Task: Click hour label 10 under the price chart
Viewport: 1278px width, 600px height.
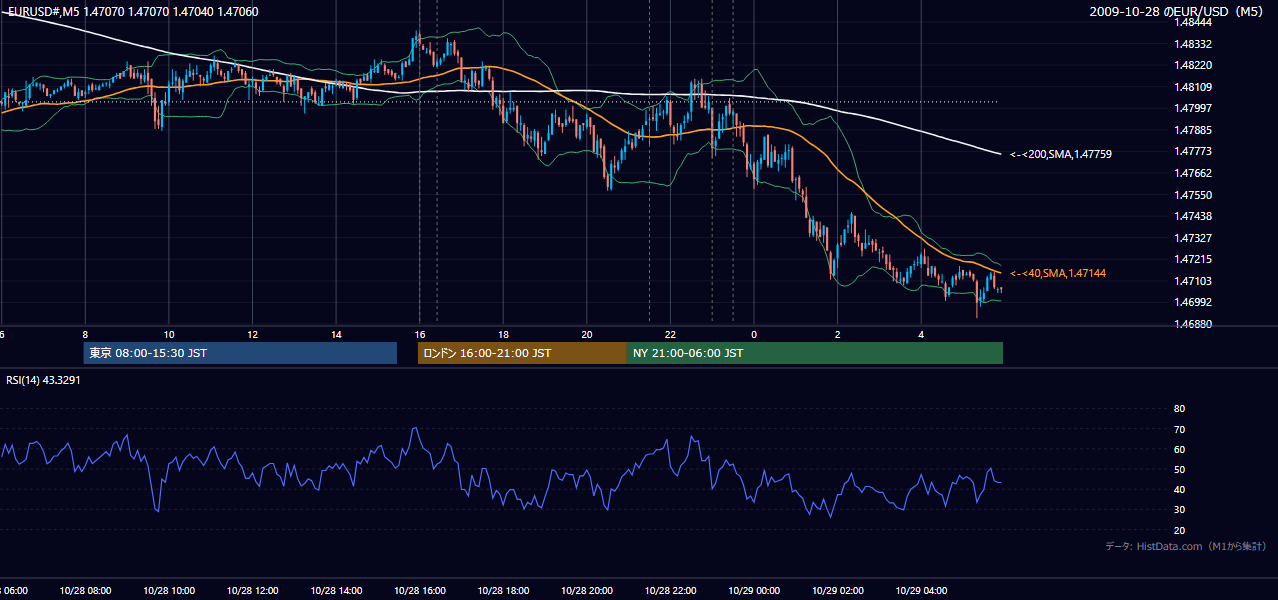Action: [x=169, y=335]
